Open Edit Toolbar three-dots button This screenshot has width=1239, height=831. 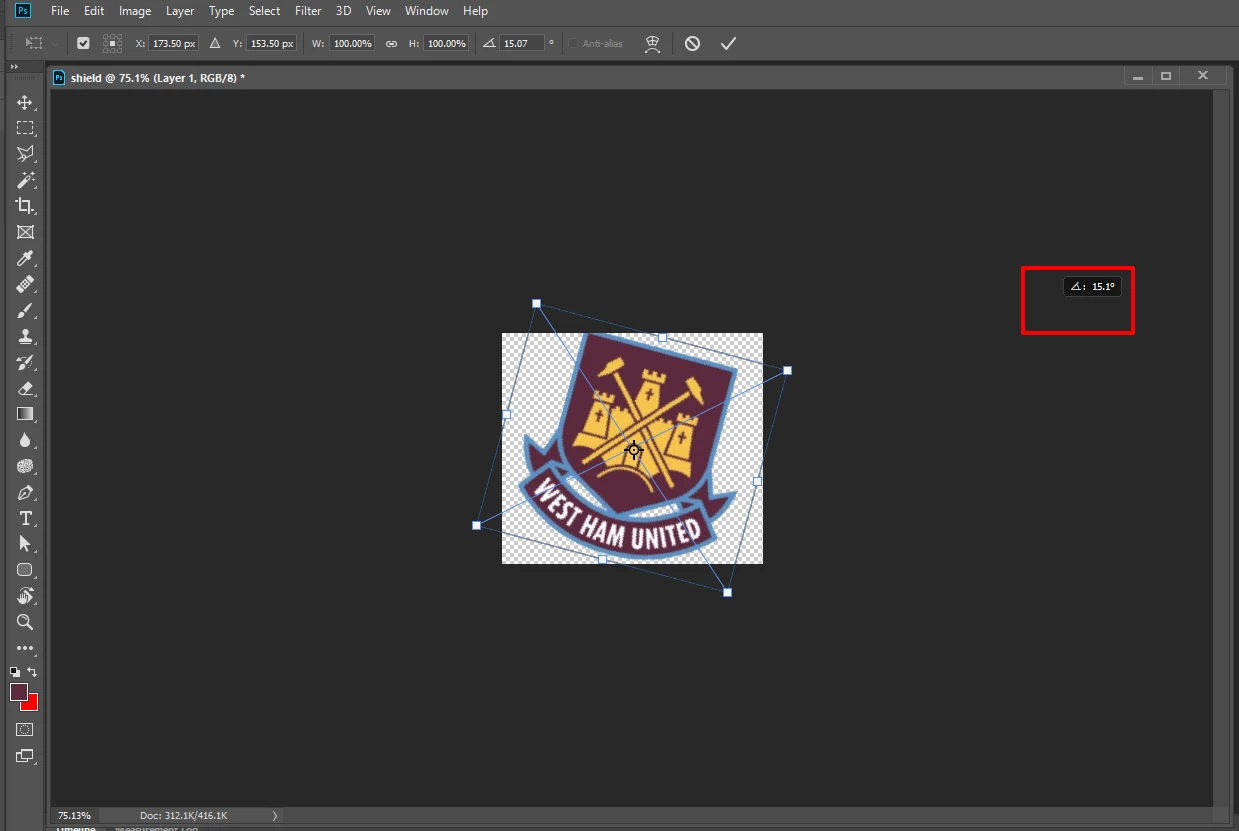pos(25,648)
